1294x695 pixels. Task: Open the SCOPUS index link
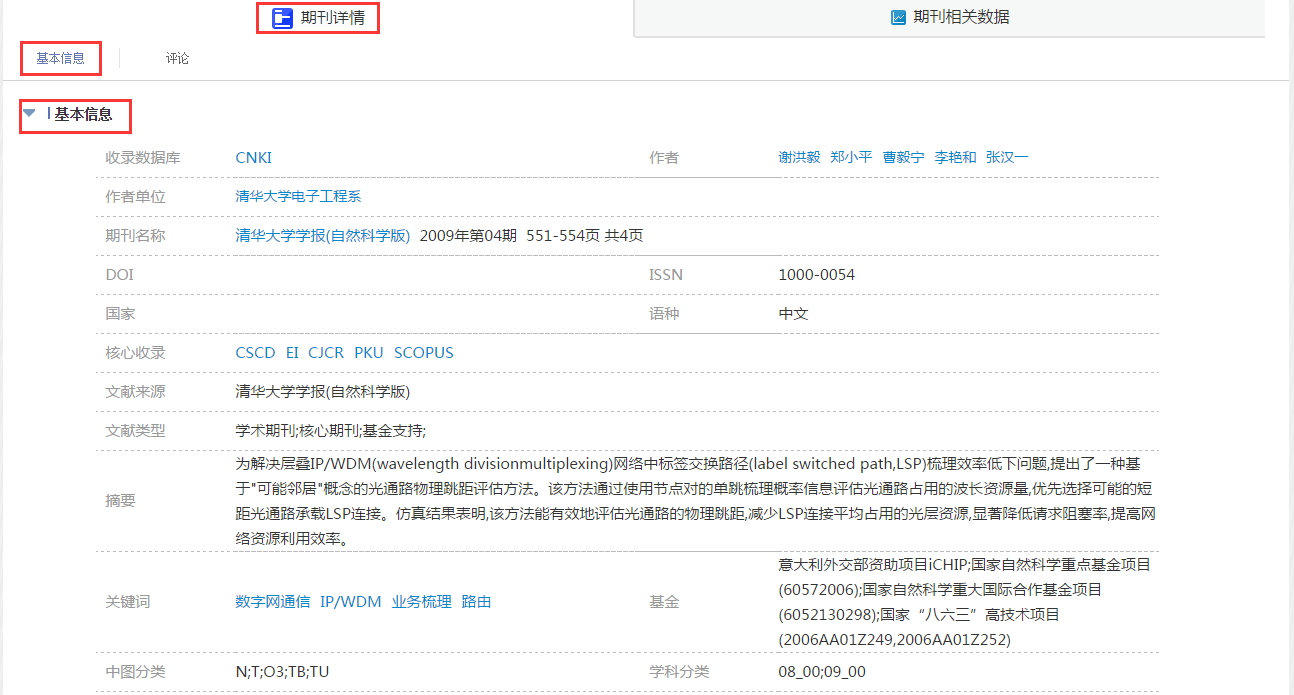point(423,353)
